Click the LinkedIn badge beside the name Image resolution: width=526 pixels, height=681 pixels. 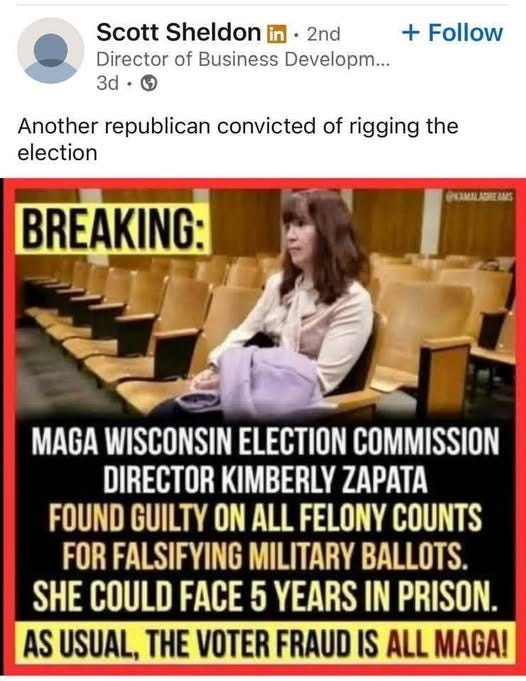tap(276, 34)
